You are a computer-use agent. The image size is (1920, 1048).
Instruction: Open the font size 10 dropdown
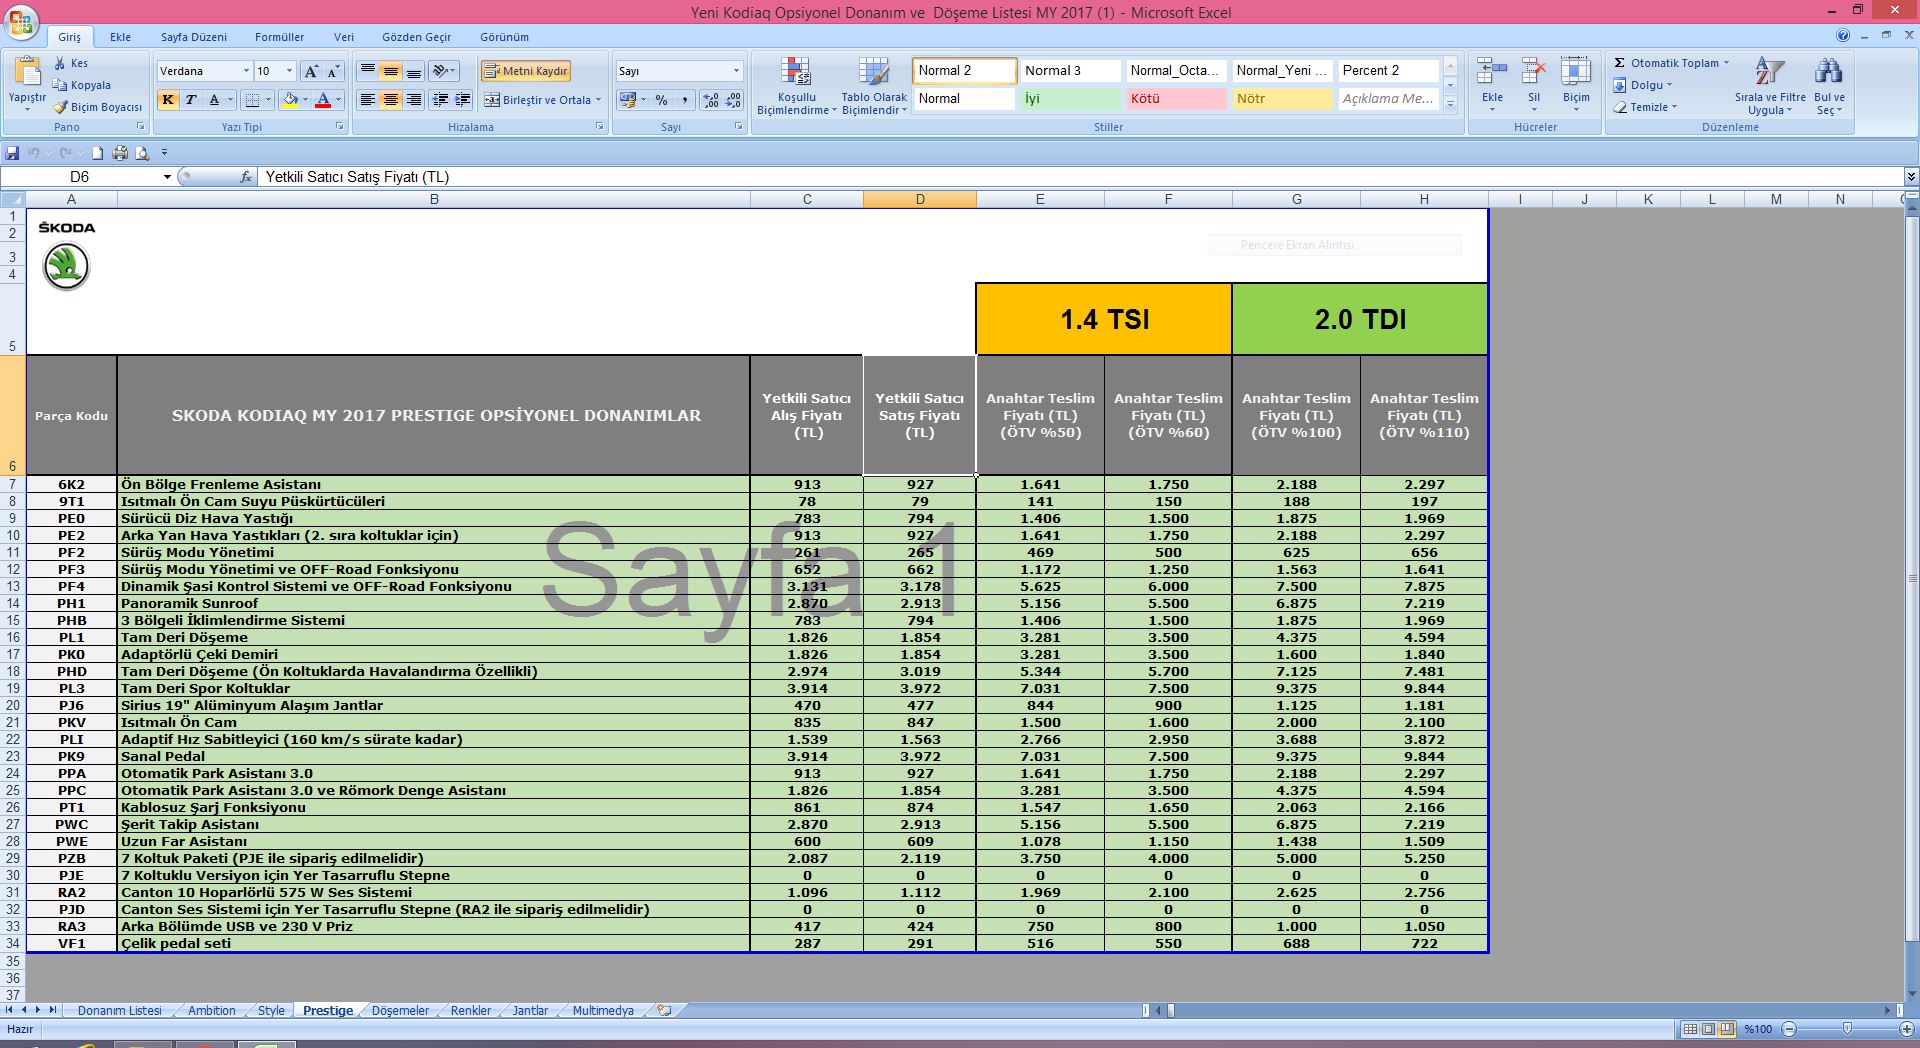coord(289,71)
